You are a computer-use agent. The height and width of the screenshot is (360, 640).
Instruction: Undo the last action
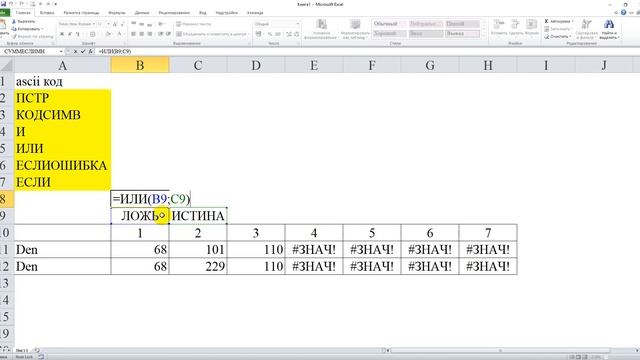coord(11,4)
